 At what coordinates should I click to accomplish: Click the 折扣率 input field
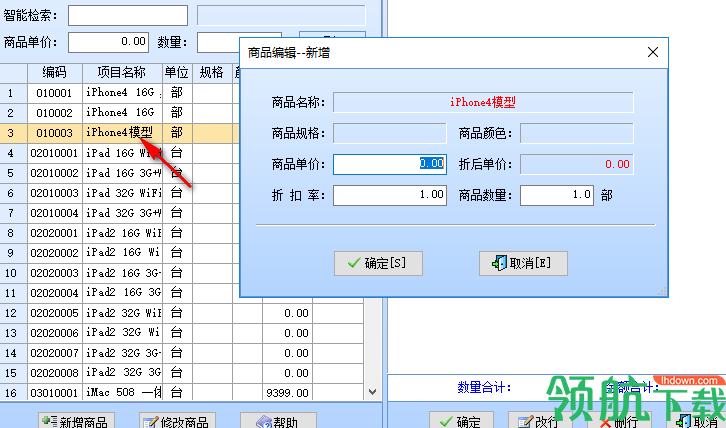(390, 195)
